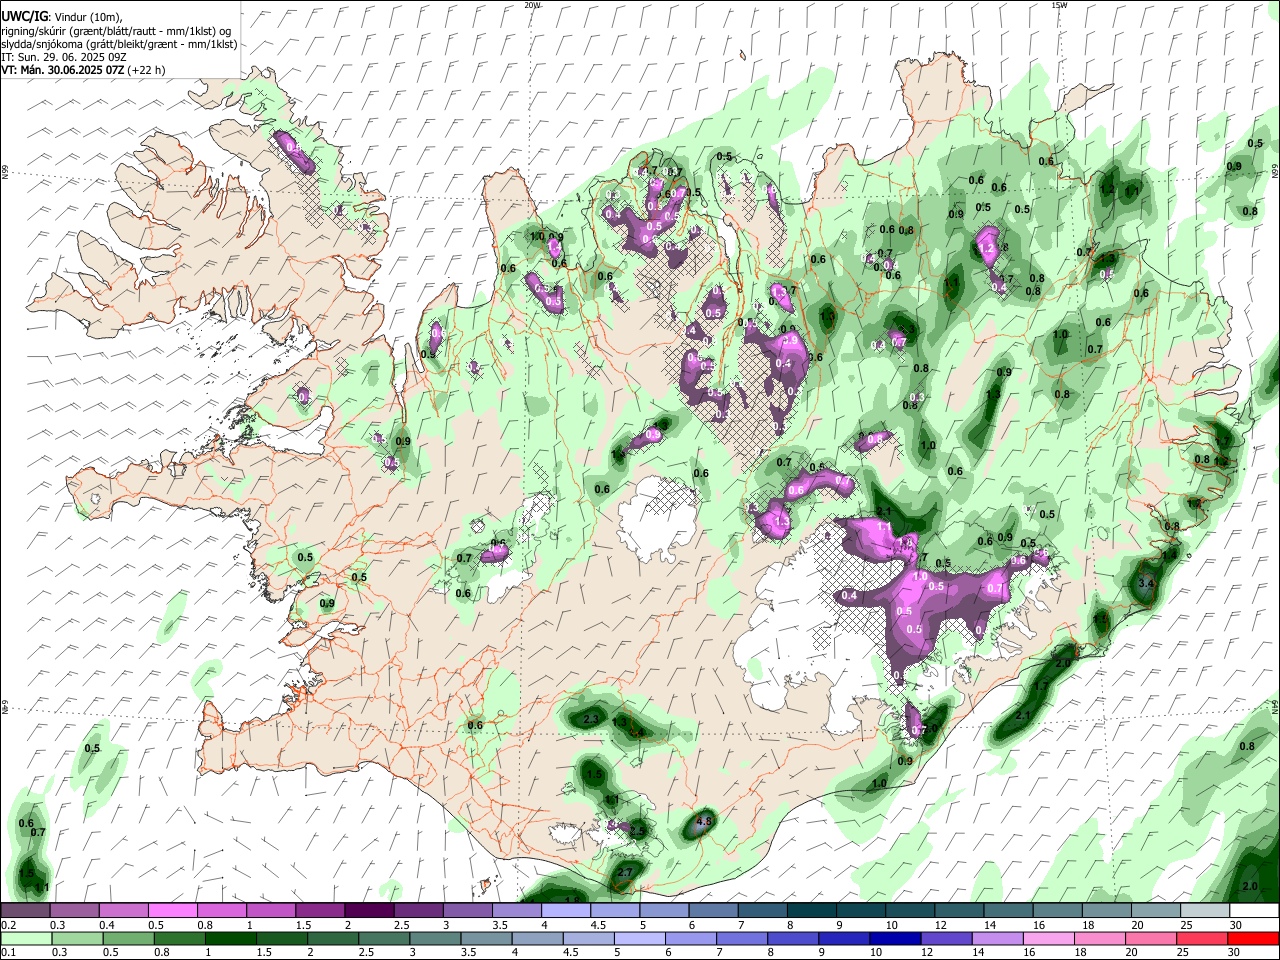Click the UWC/IG title text
This screenshot has width=1280, height=960.
coord(23,16)
